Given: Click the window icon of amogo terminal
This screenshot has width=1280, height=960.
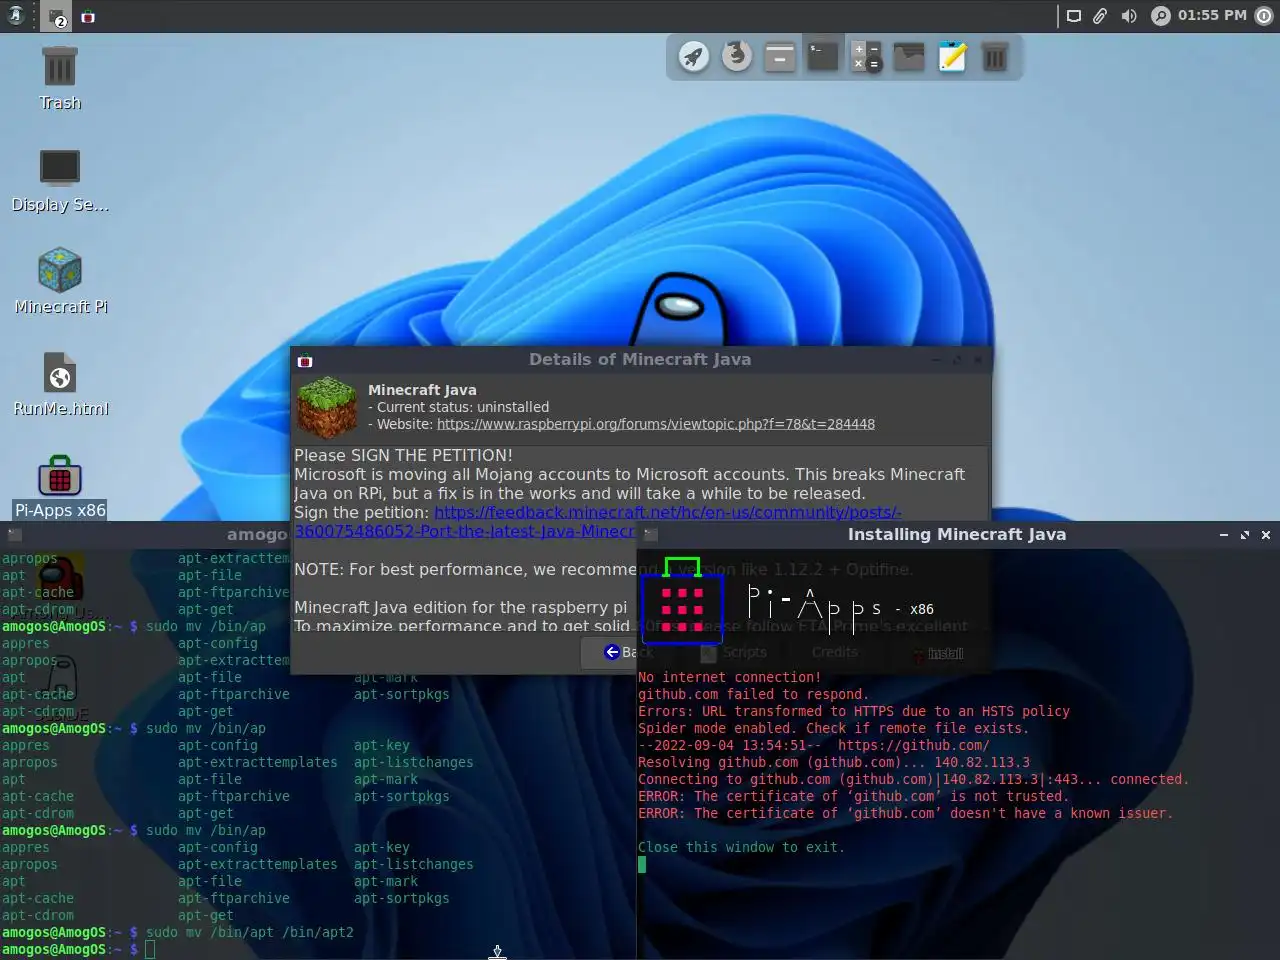Looking at the screenshot, I should point(15,535).
